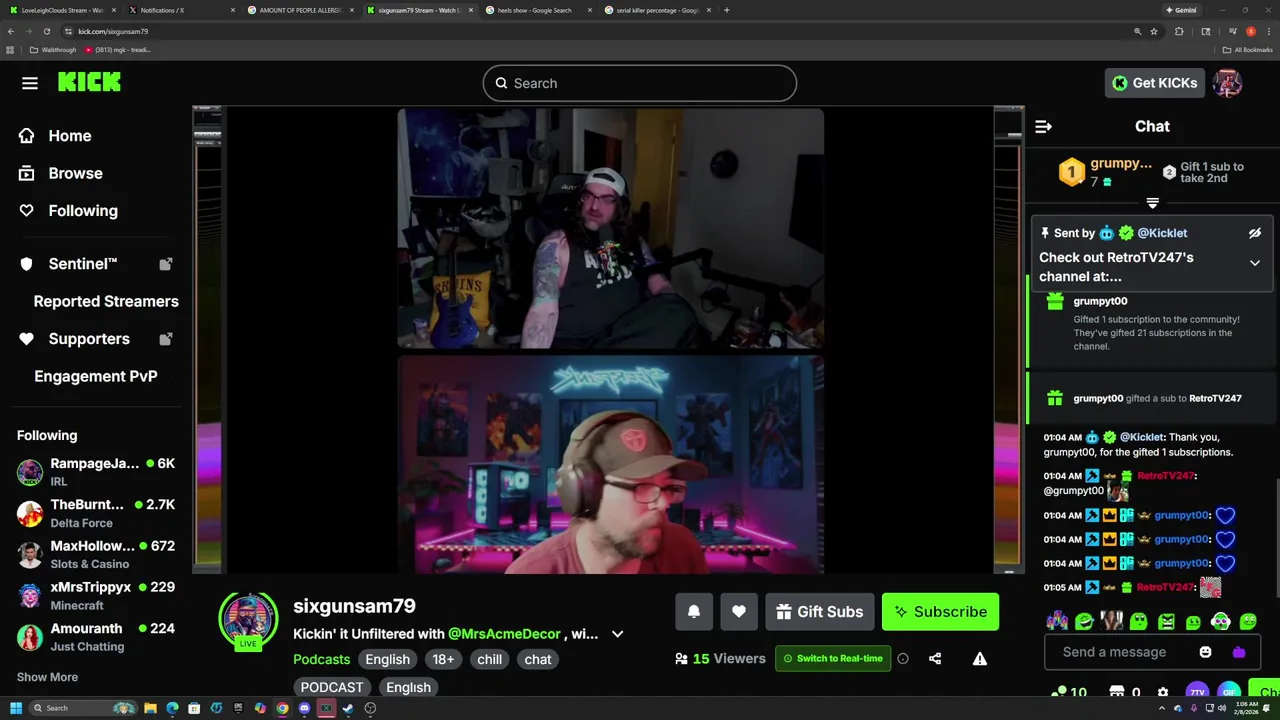Insert the laughing green emote
Screen dimensions: 1280x720
coord(1084,622)
